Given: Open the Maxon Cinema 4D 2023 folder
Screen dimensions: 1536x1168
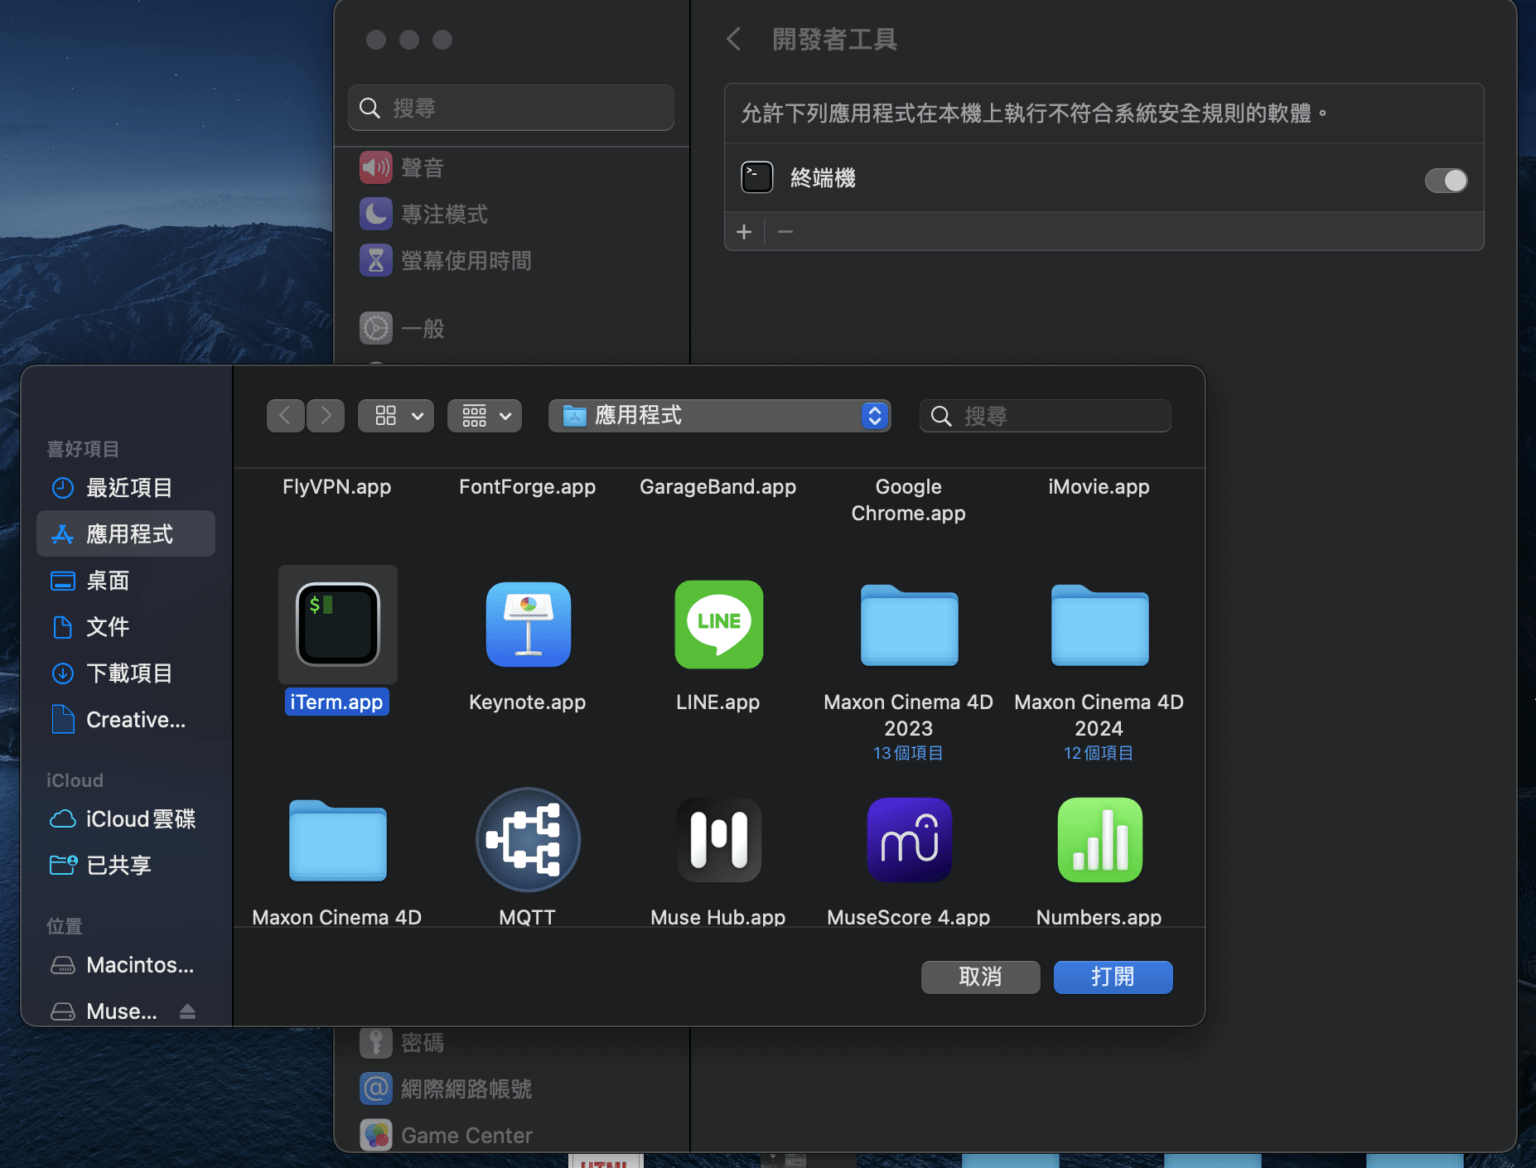Looking at the screenshot, I should 908,625.
